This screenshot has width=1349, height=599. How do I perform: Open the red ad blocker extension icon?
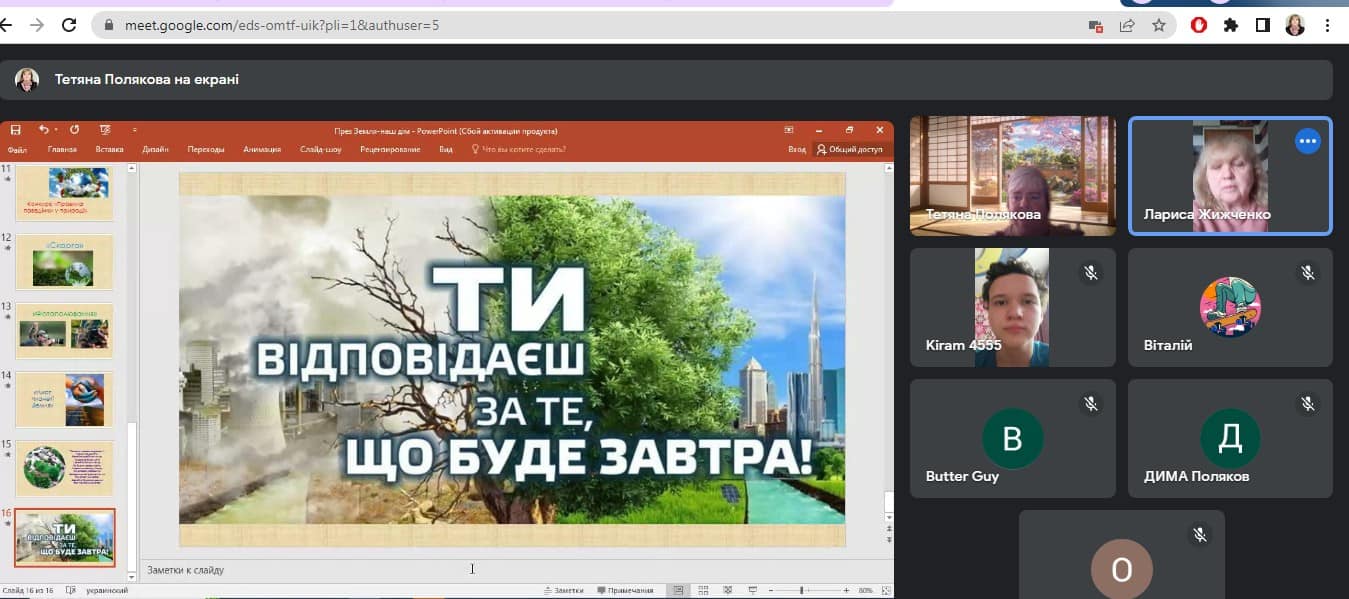pyautogui.click(x=1199, y=26)
